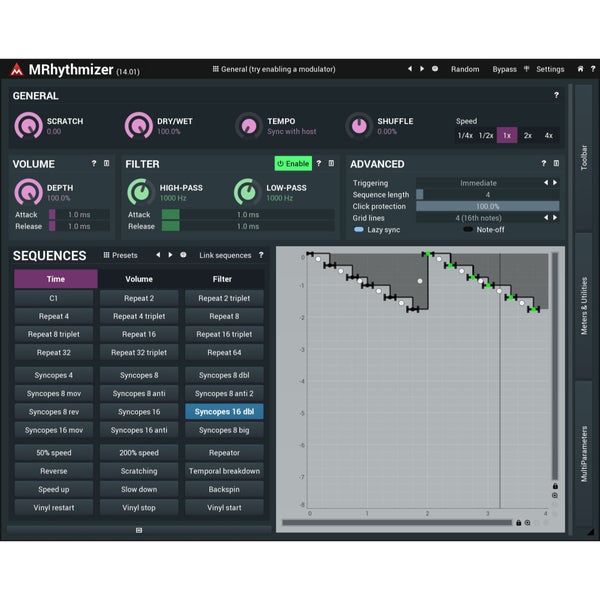Select next Triggering option arrow
This screenshot has width=600, height=600.
click(x=555, y=183)
